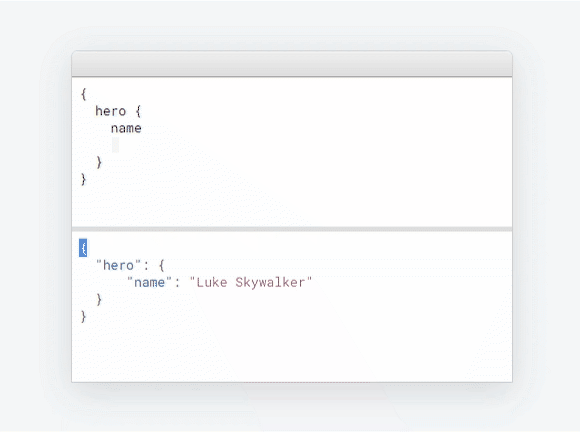Click the final closing brace in query
Viewport: 580px width, 432px height.
[x=84, y=179]
